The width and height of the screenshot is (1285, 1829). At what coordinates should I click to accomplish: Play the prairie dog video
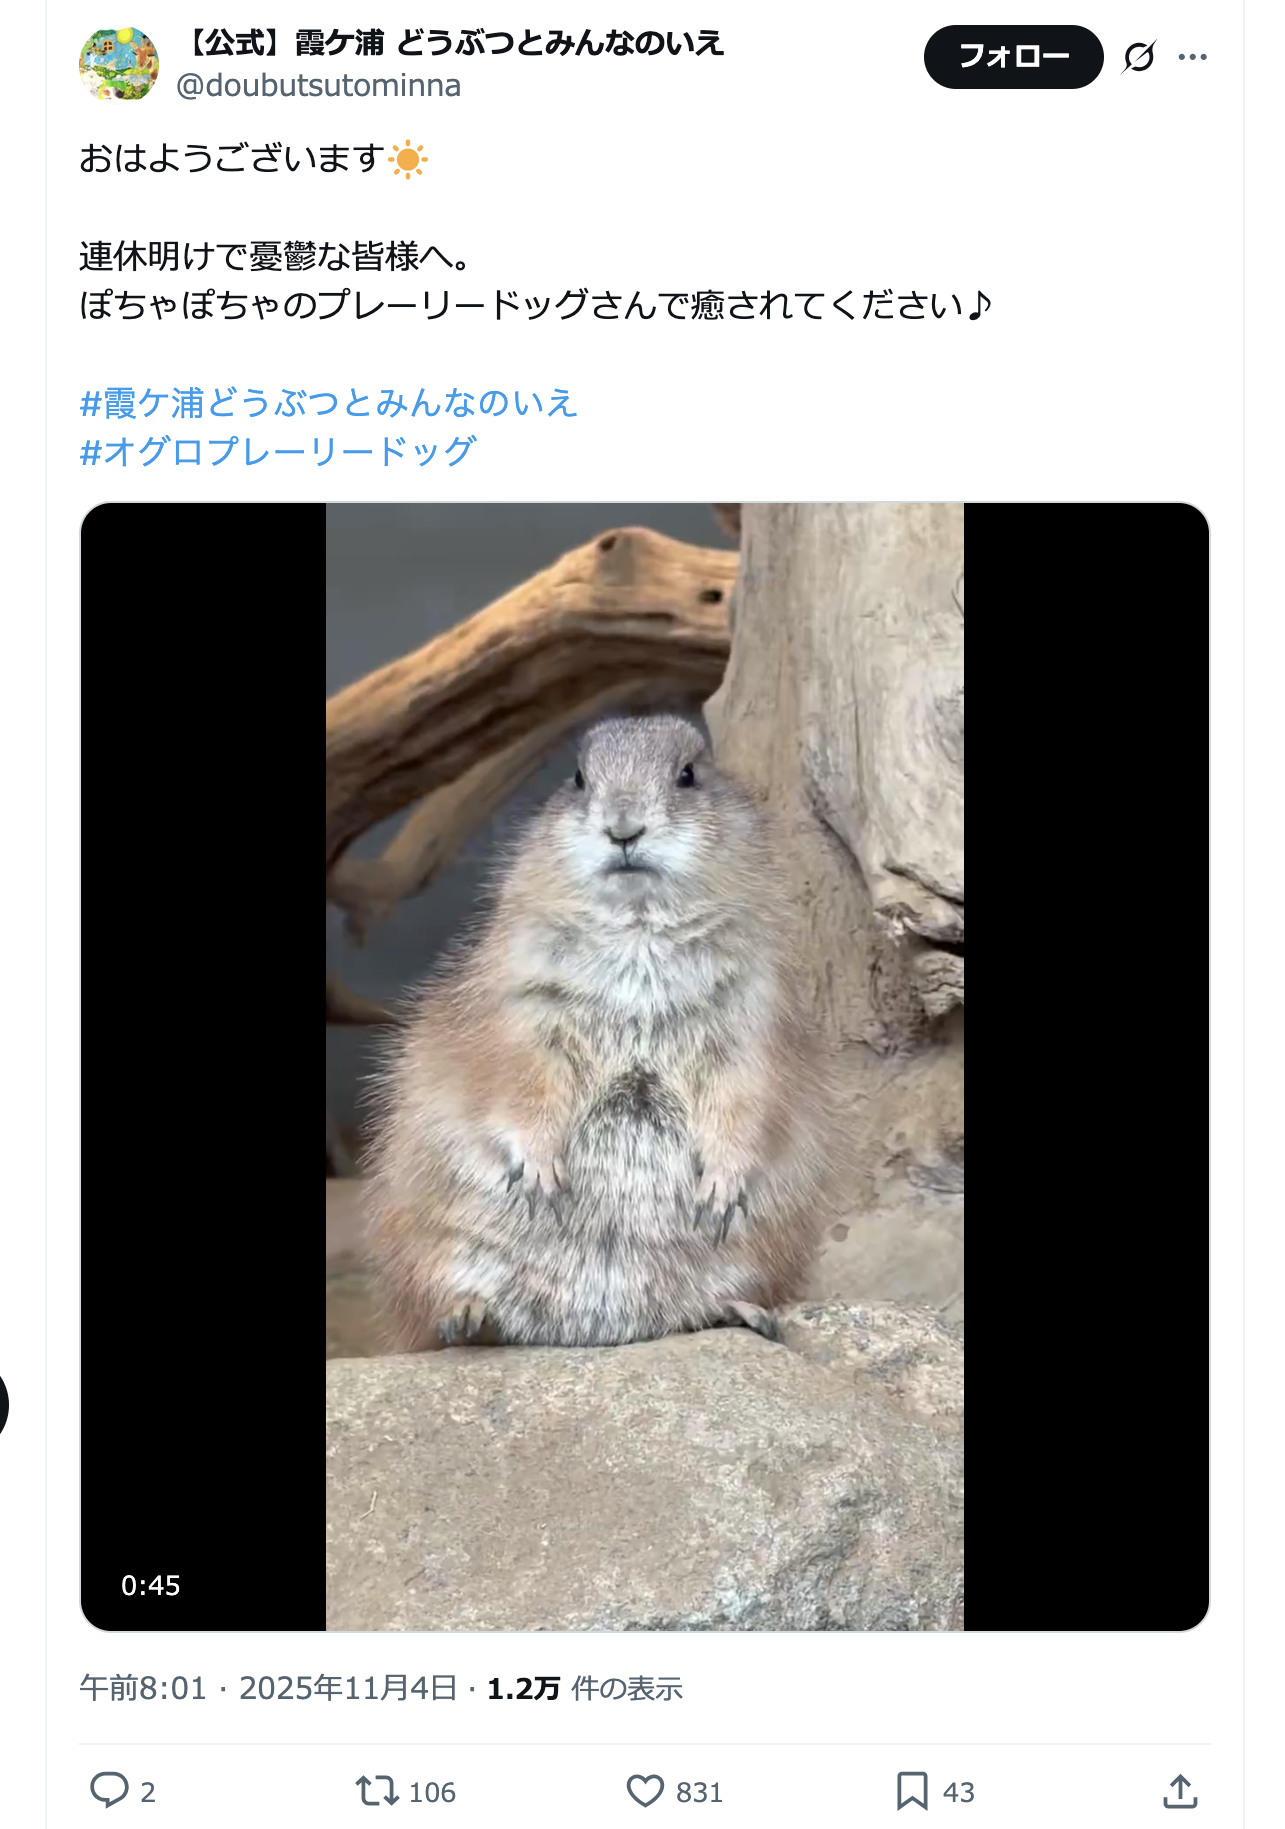tap(645, 1066)
